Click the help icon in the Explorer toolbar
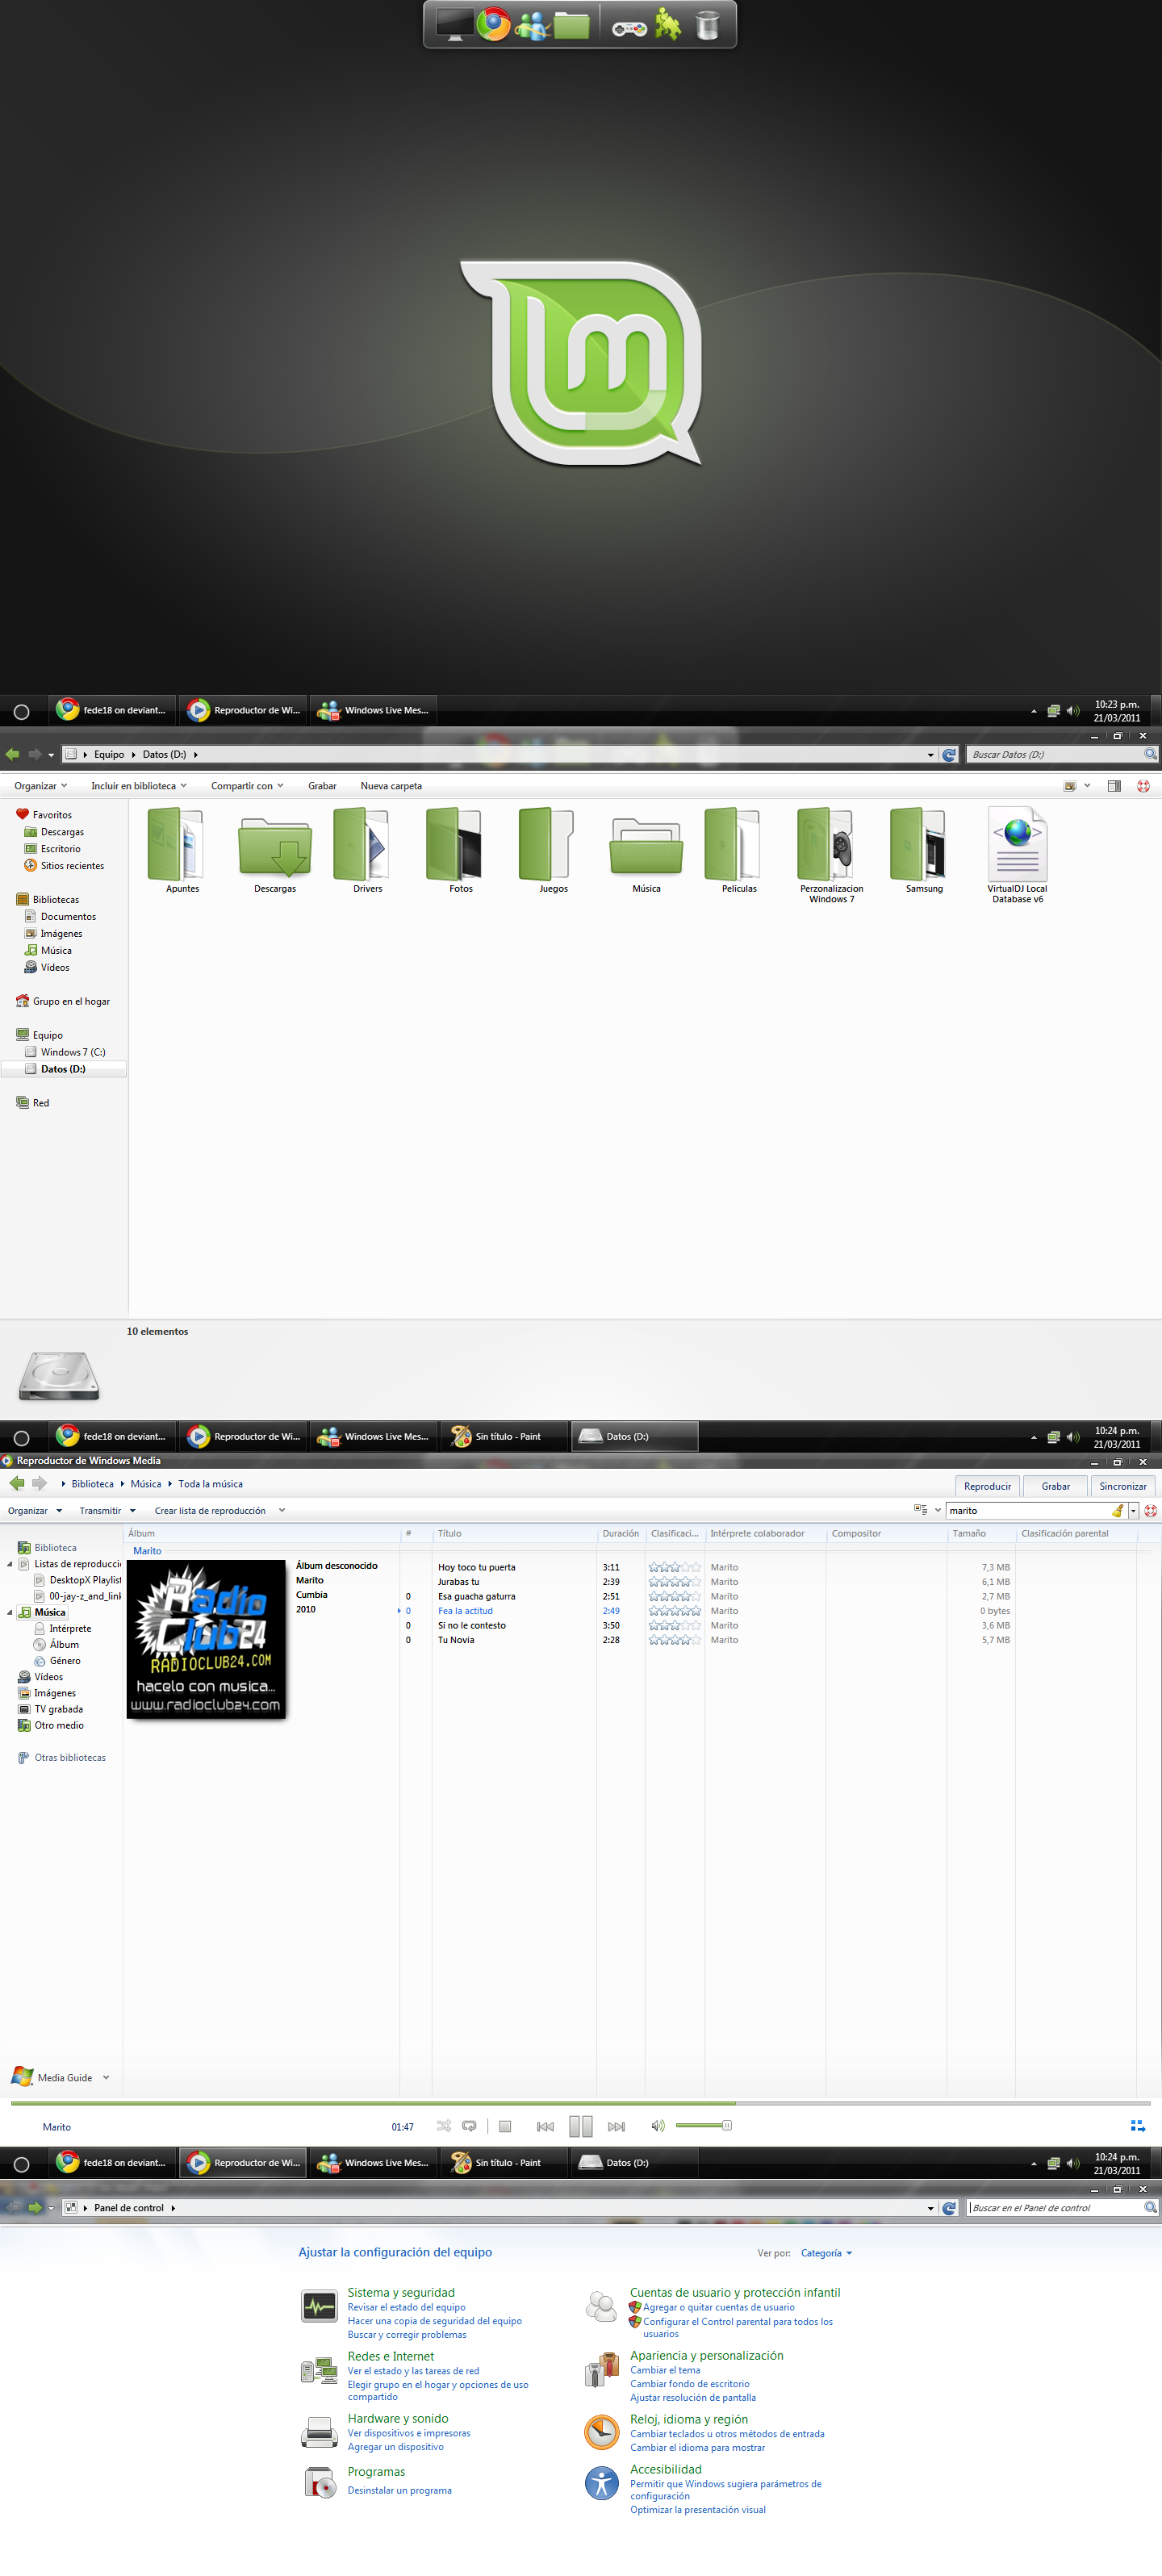This screenshot has height=2576, width=1162. pyautogui.click(x=1143, y=786)
